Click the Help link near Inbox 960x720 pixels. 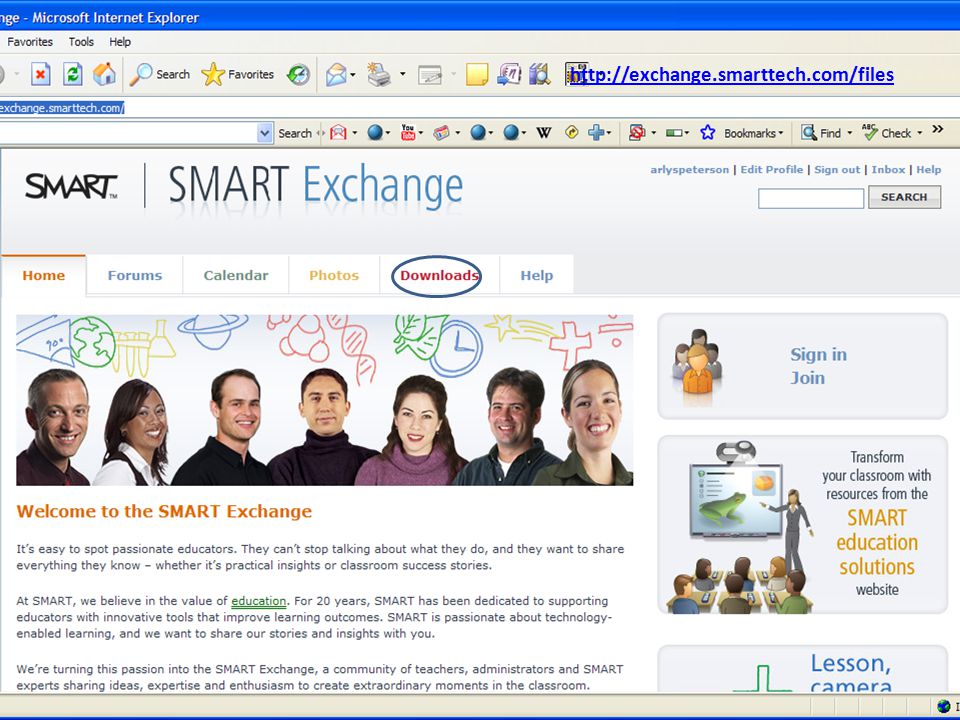tap(928, 170)
